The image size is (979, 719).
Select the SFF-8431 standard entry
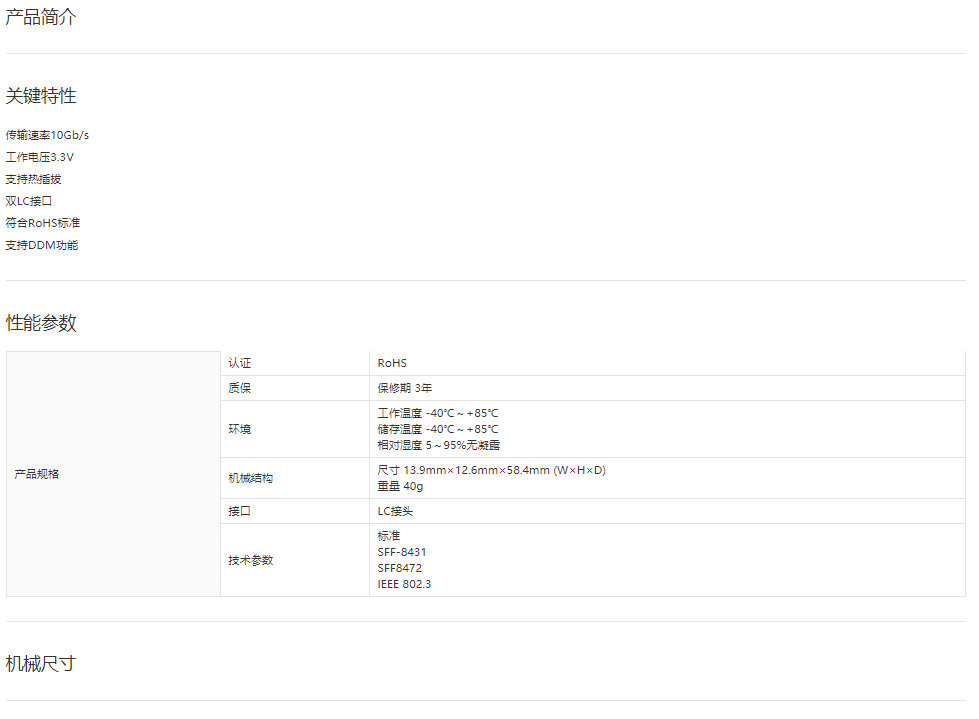click(x=402, y=552)
